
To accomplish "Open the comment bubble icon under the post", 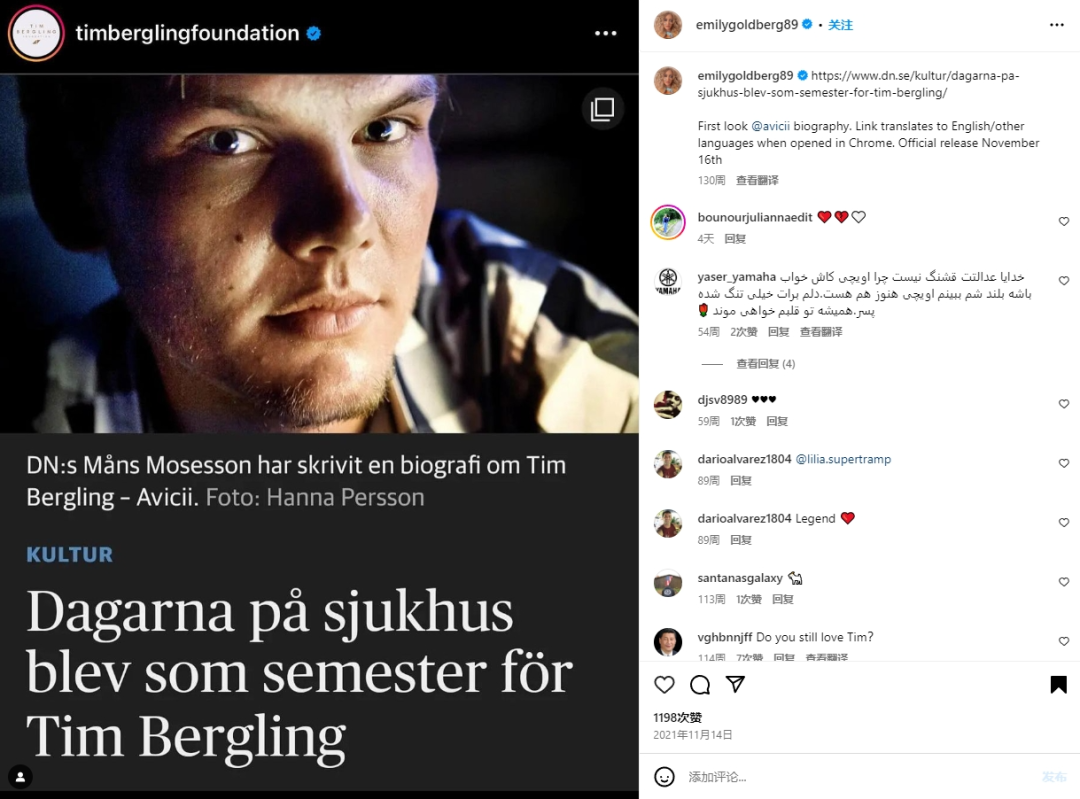I will 700,684.
